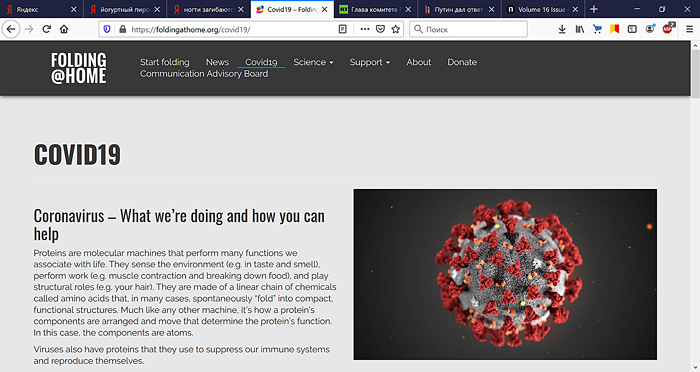Open the Donate link
Image resolution: width=700 pixels, height=372 pixels.
pos(462,62)
